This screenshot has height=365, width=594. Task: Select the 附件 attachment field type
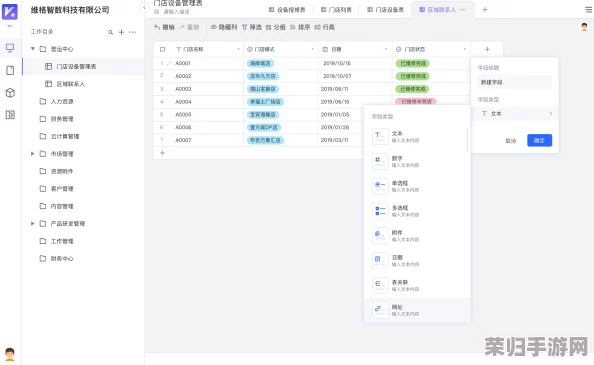417,236
